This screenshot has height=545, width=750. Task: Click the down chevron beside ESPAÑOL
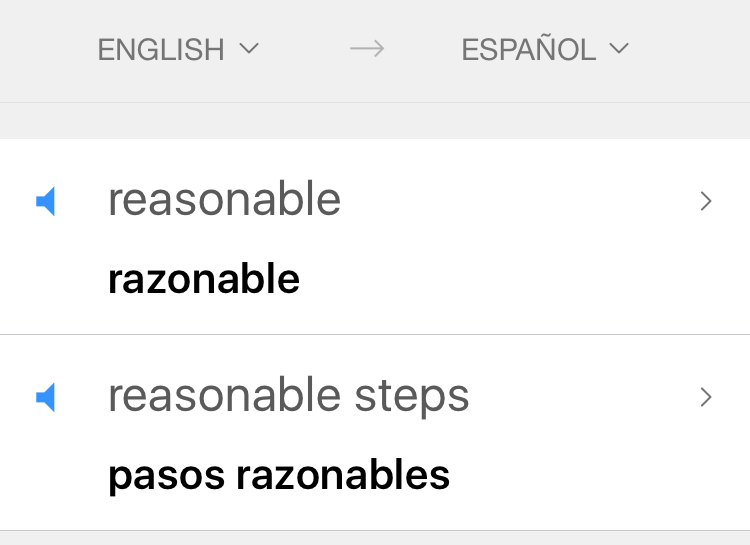pos(619,48)
